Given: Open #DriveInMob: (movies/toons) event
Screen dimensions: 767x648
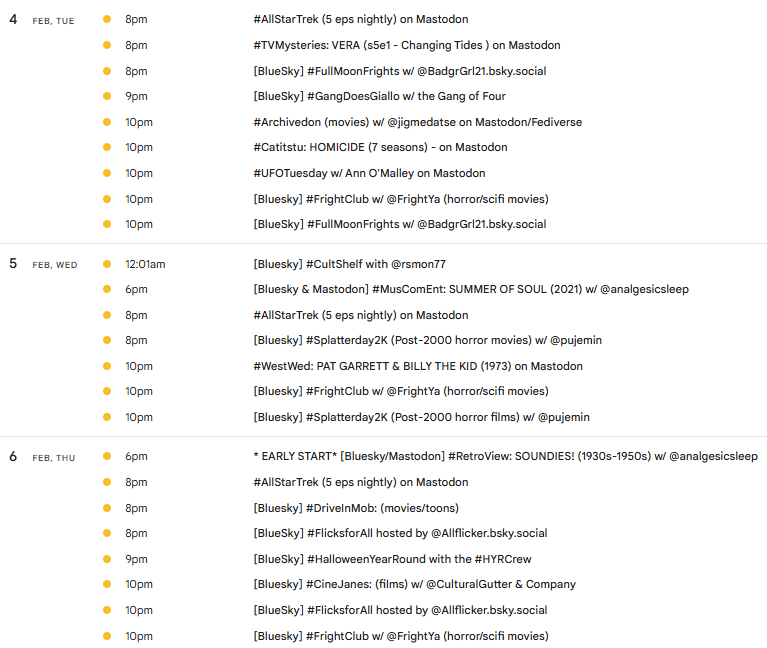Looking at the screenshot, I should click(356, 508).
